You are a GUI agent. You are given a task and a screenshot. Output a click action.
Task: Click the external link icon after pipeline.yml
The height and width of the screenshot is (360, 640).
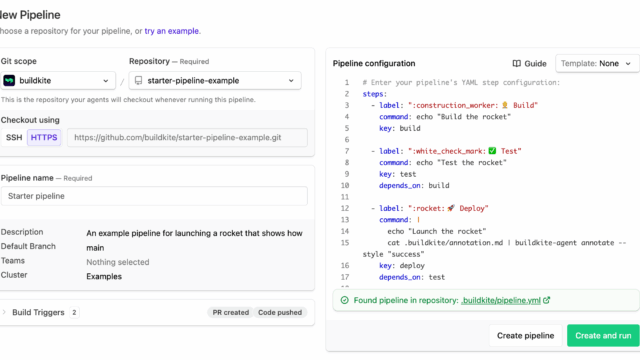[547, 300]
